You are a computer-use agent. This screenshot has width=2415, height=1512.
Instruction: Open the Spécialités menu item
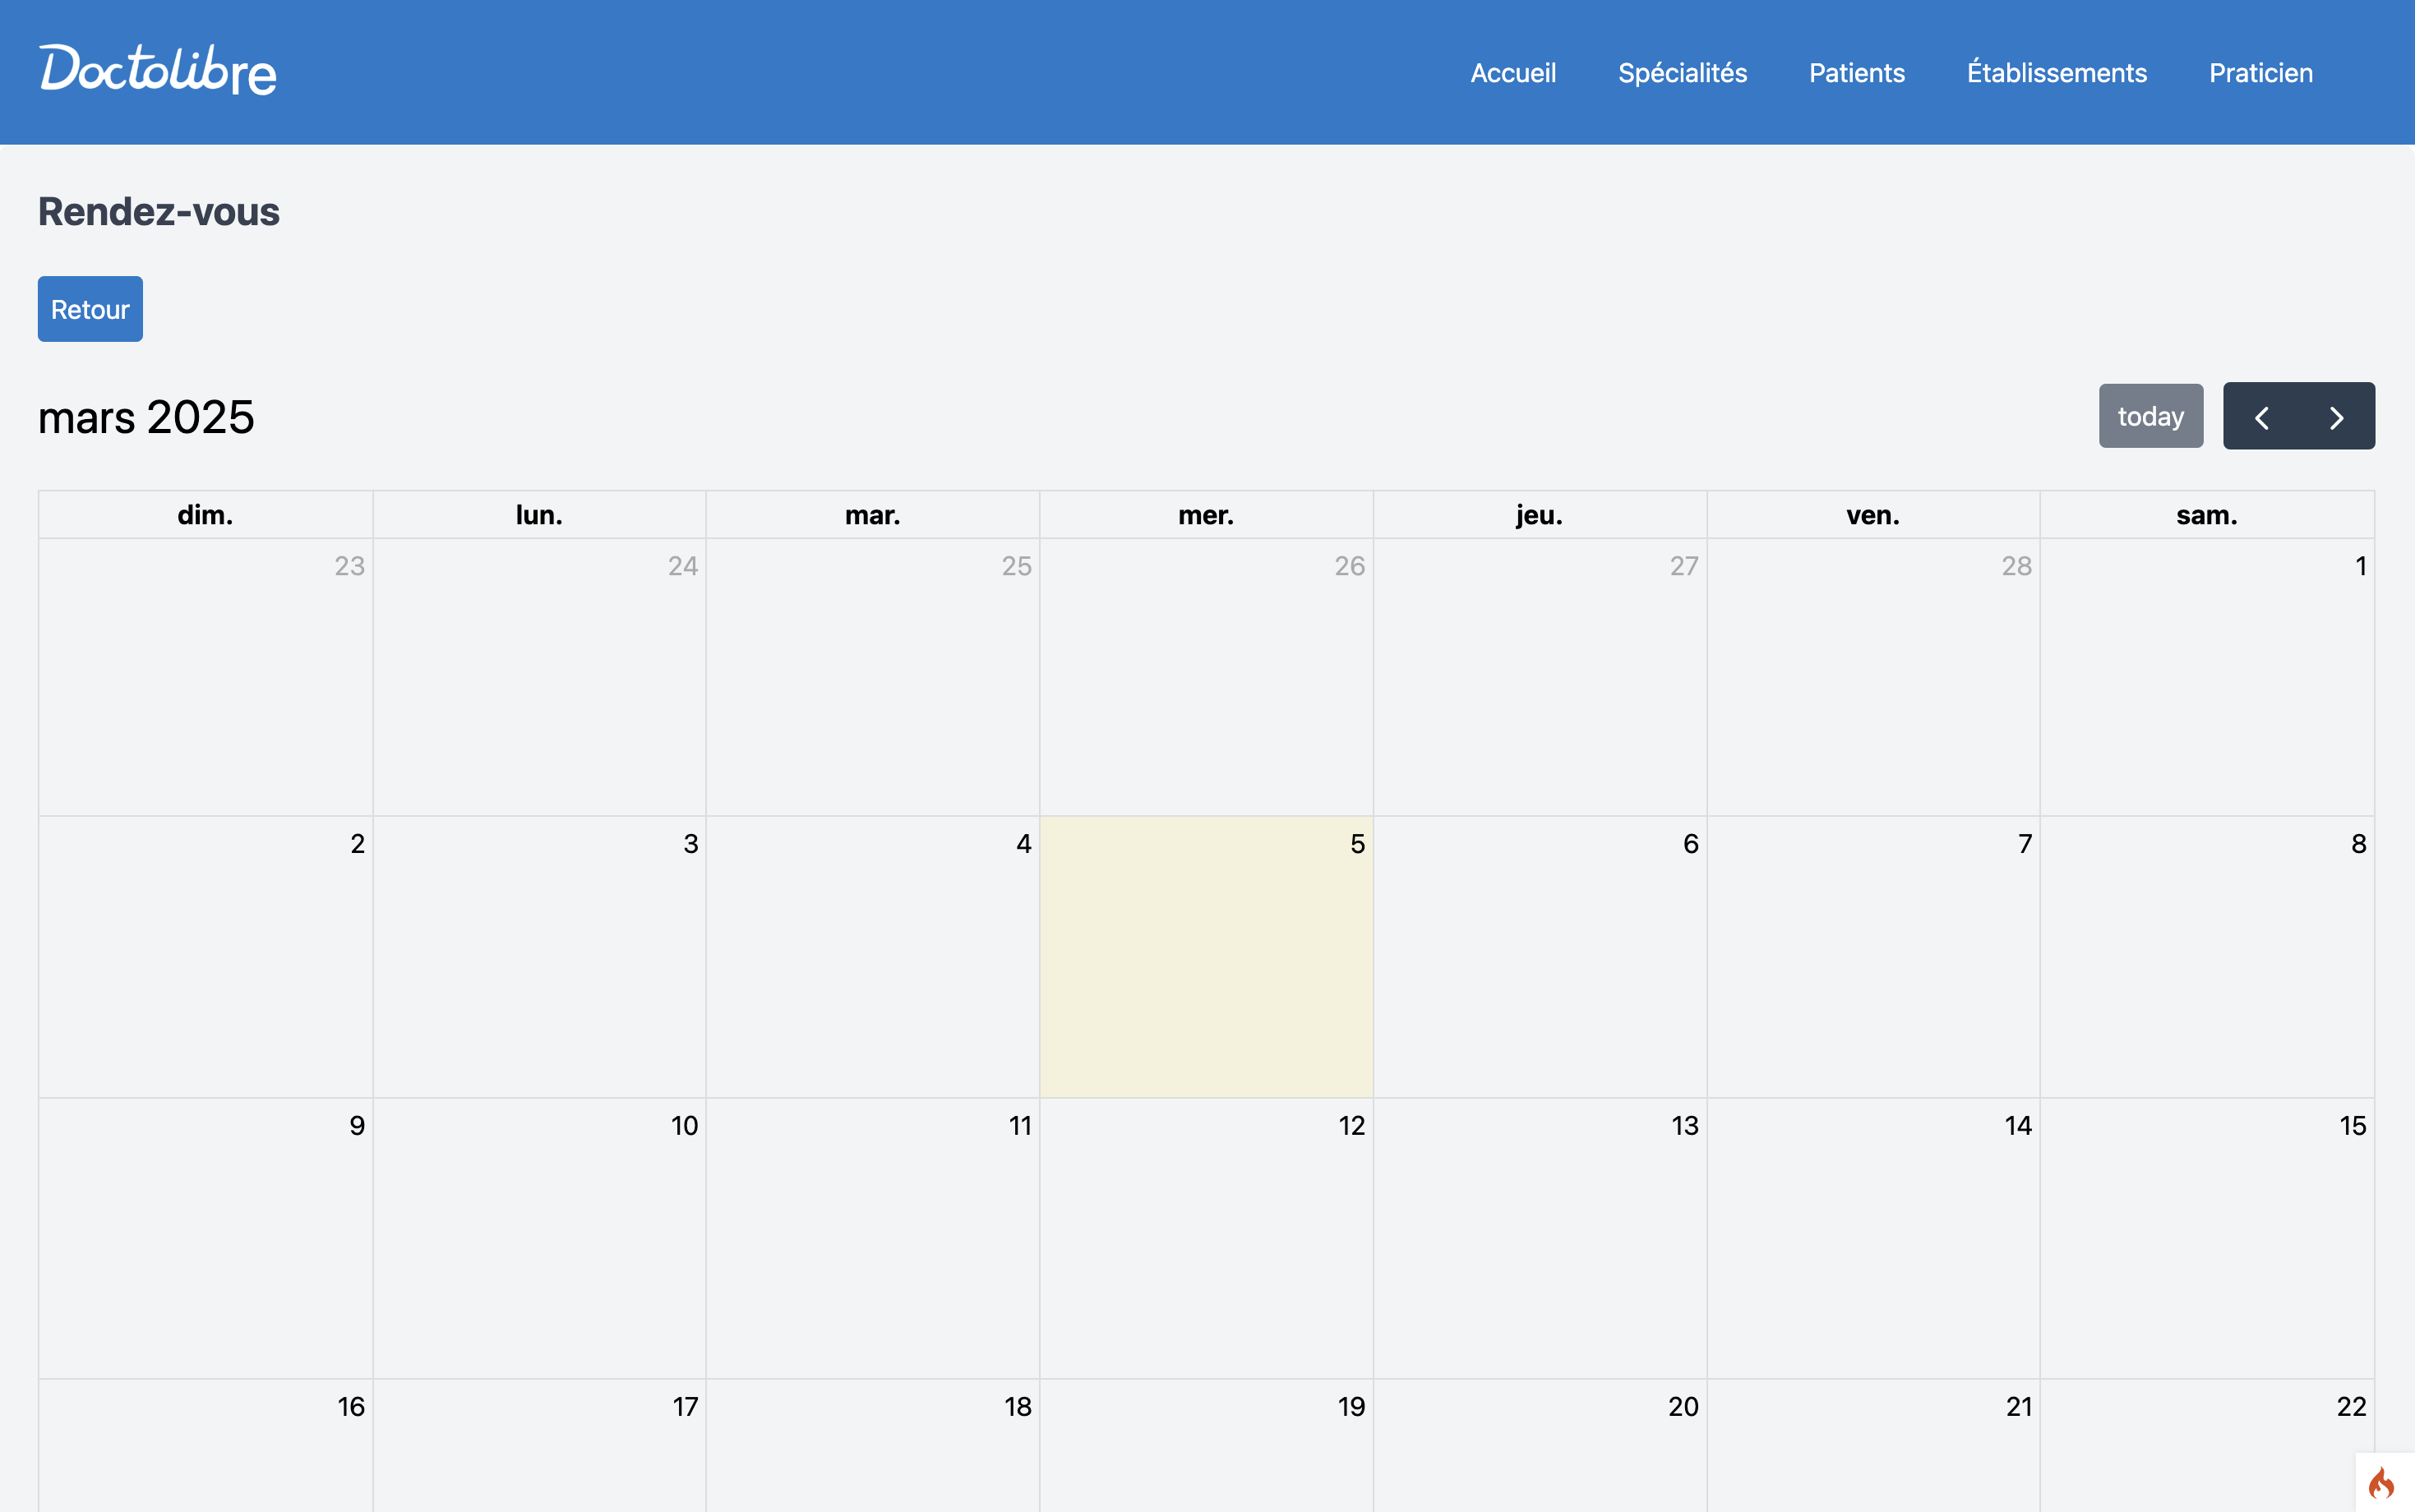(x=1682, y=73)
